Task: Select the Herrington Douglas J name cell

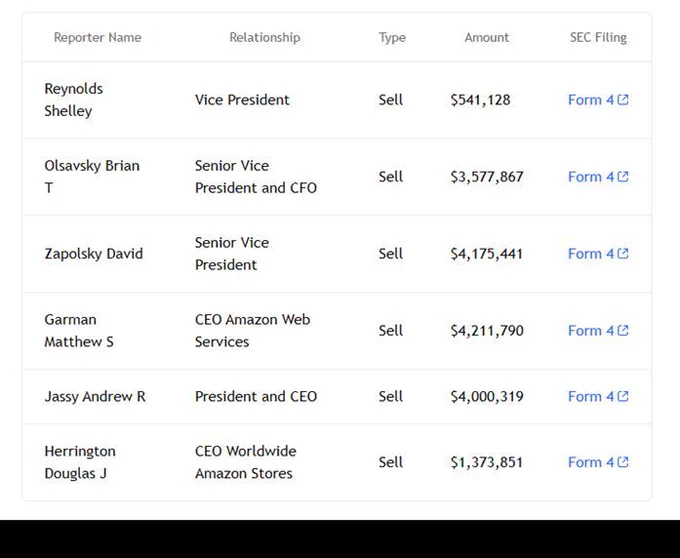Action: [80, 462]
